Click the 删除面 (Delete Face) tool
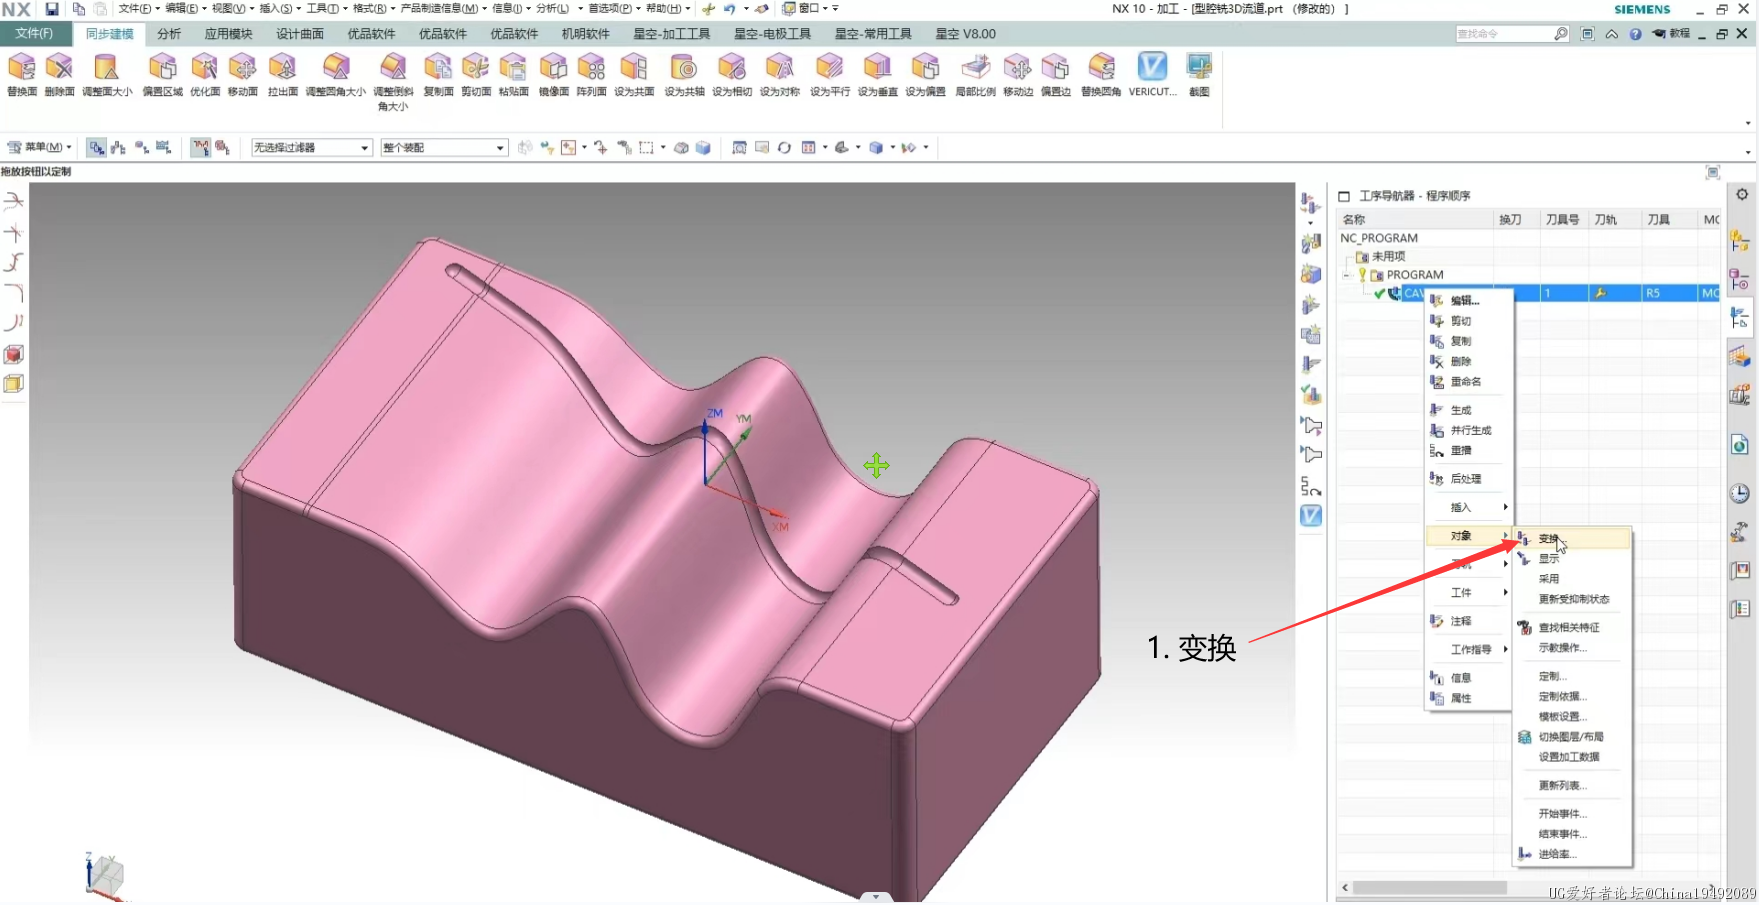Image resolution: width=1759 pixels, height=905 pixels. click(x=60, y=75)
